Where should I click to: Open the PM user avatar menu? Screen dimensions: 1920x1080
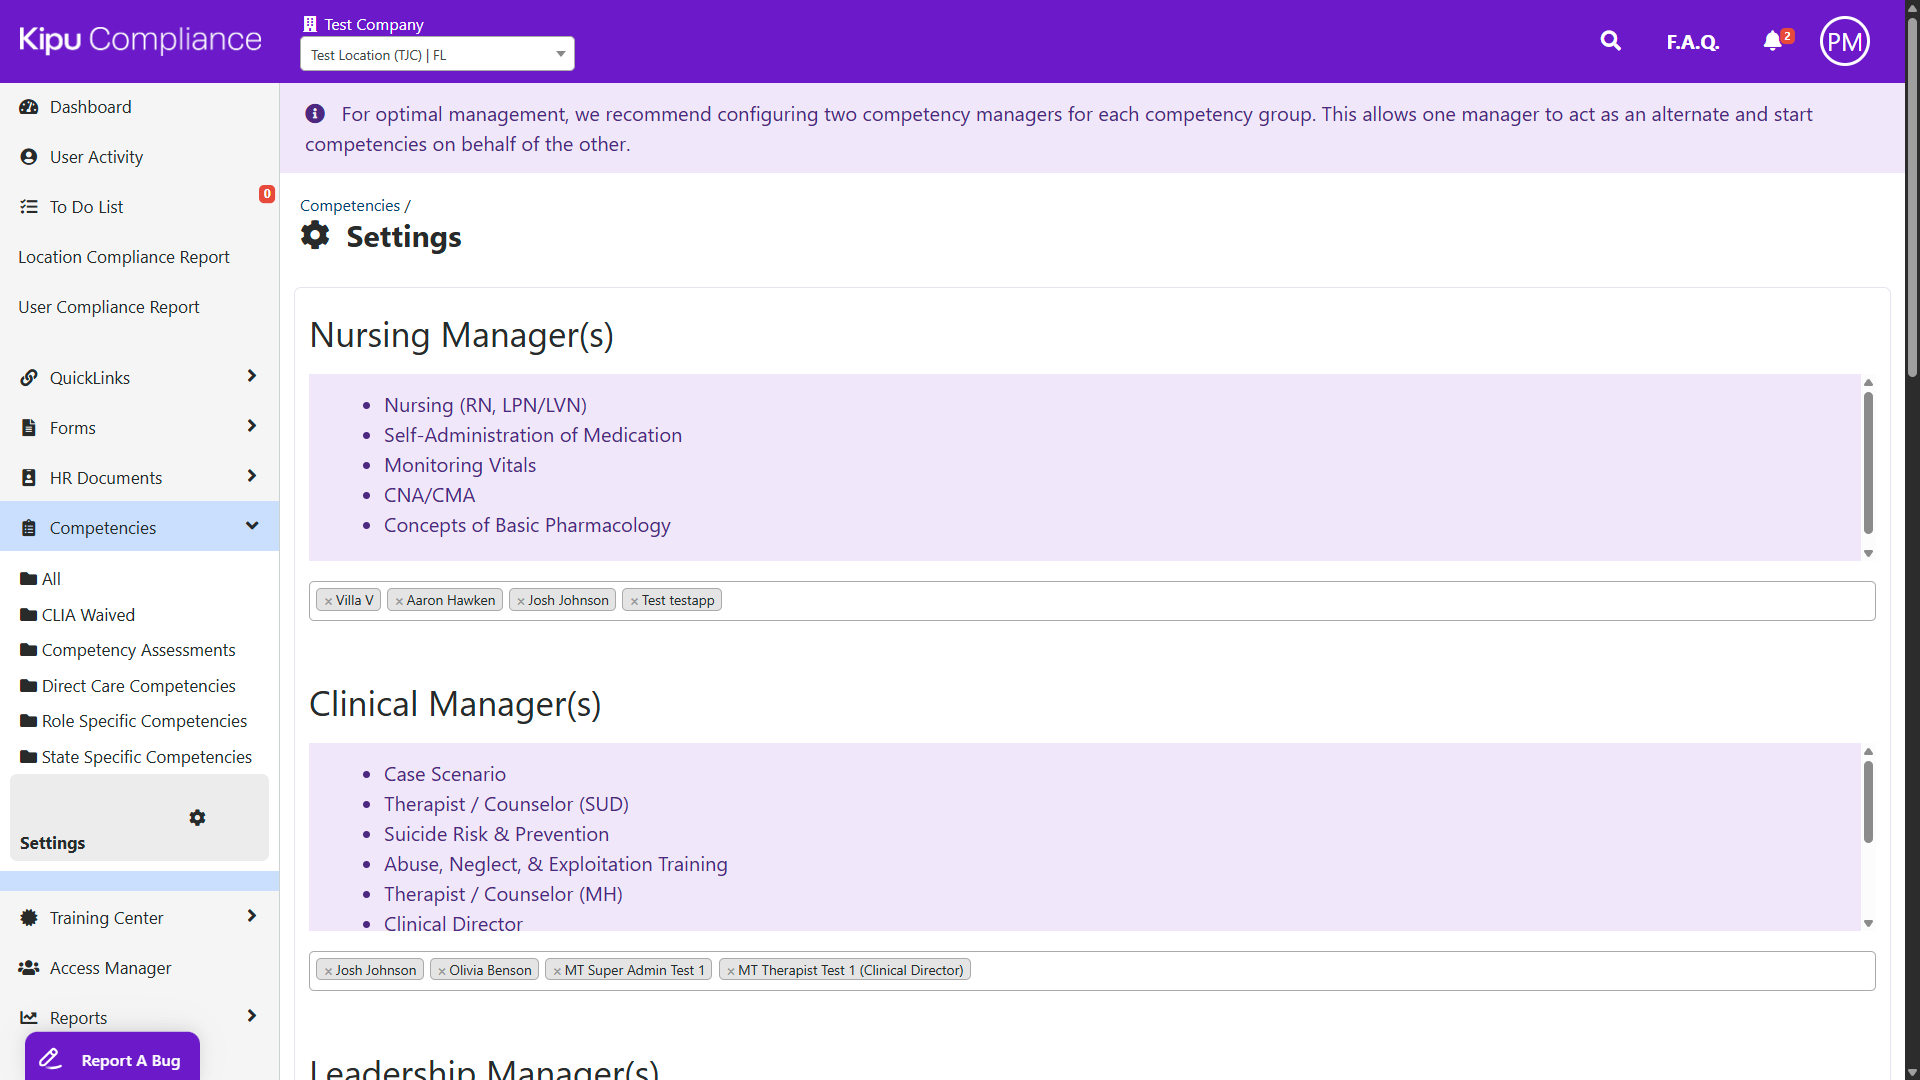[x=1844, y=41]
